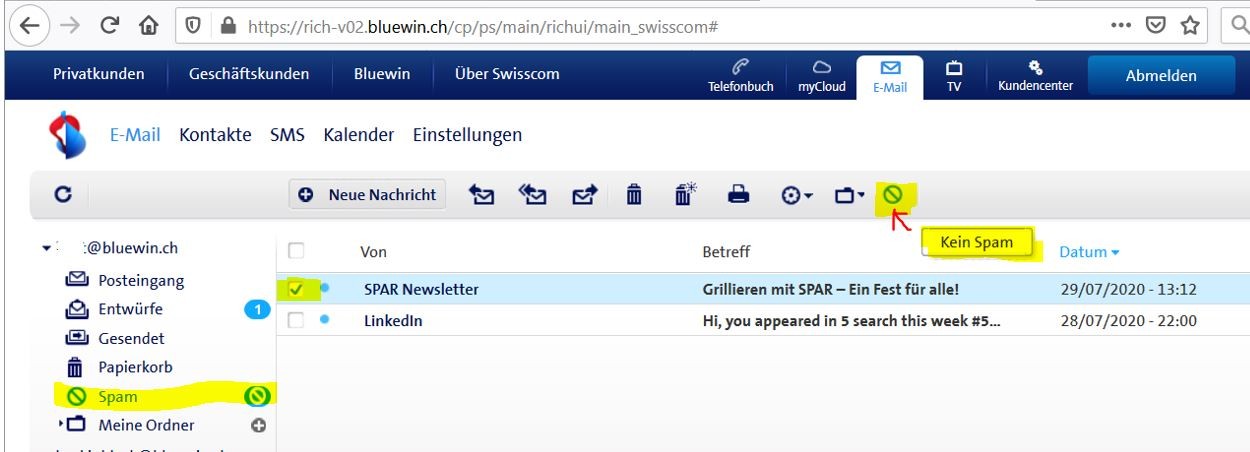The height and width of the screenshot is (452, 1250).
Task: Sort by the Betreff column header
Action: tap(726, 252)
